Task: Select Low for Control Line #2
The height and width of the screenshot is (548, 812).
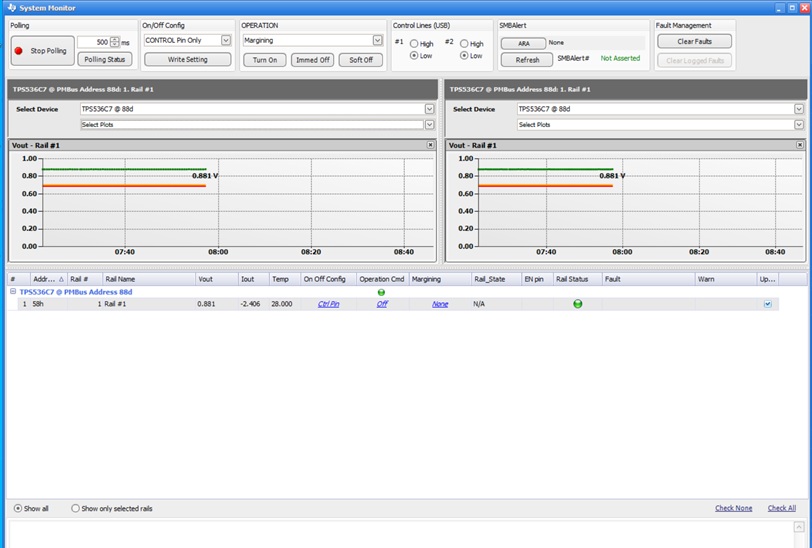Action: 464,56
